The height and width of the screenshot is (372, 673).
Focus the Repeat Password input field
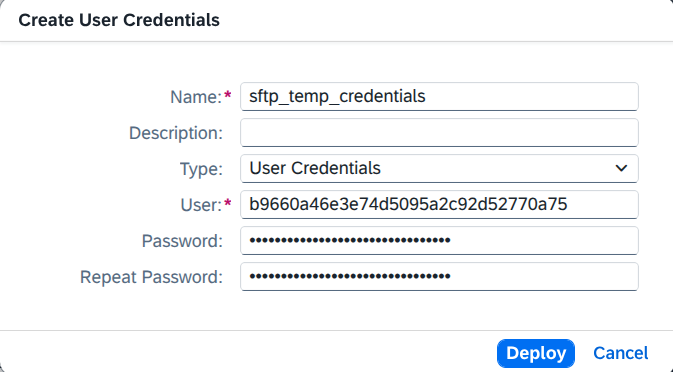coord(439,276)
